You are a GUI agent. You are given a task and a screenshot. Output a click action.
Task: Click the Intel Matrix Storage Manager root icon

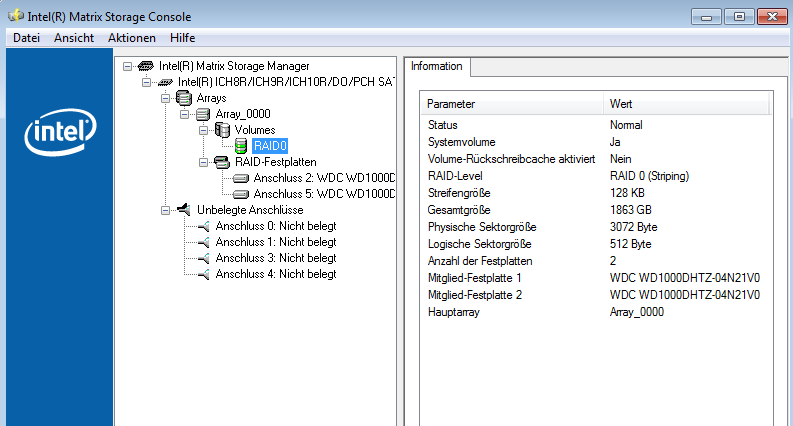coord(146,66)
